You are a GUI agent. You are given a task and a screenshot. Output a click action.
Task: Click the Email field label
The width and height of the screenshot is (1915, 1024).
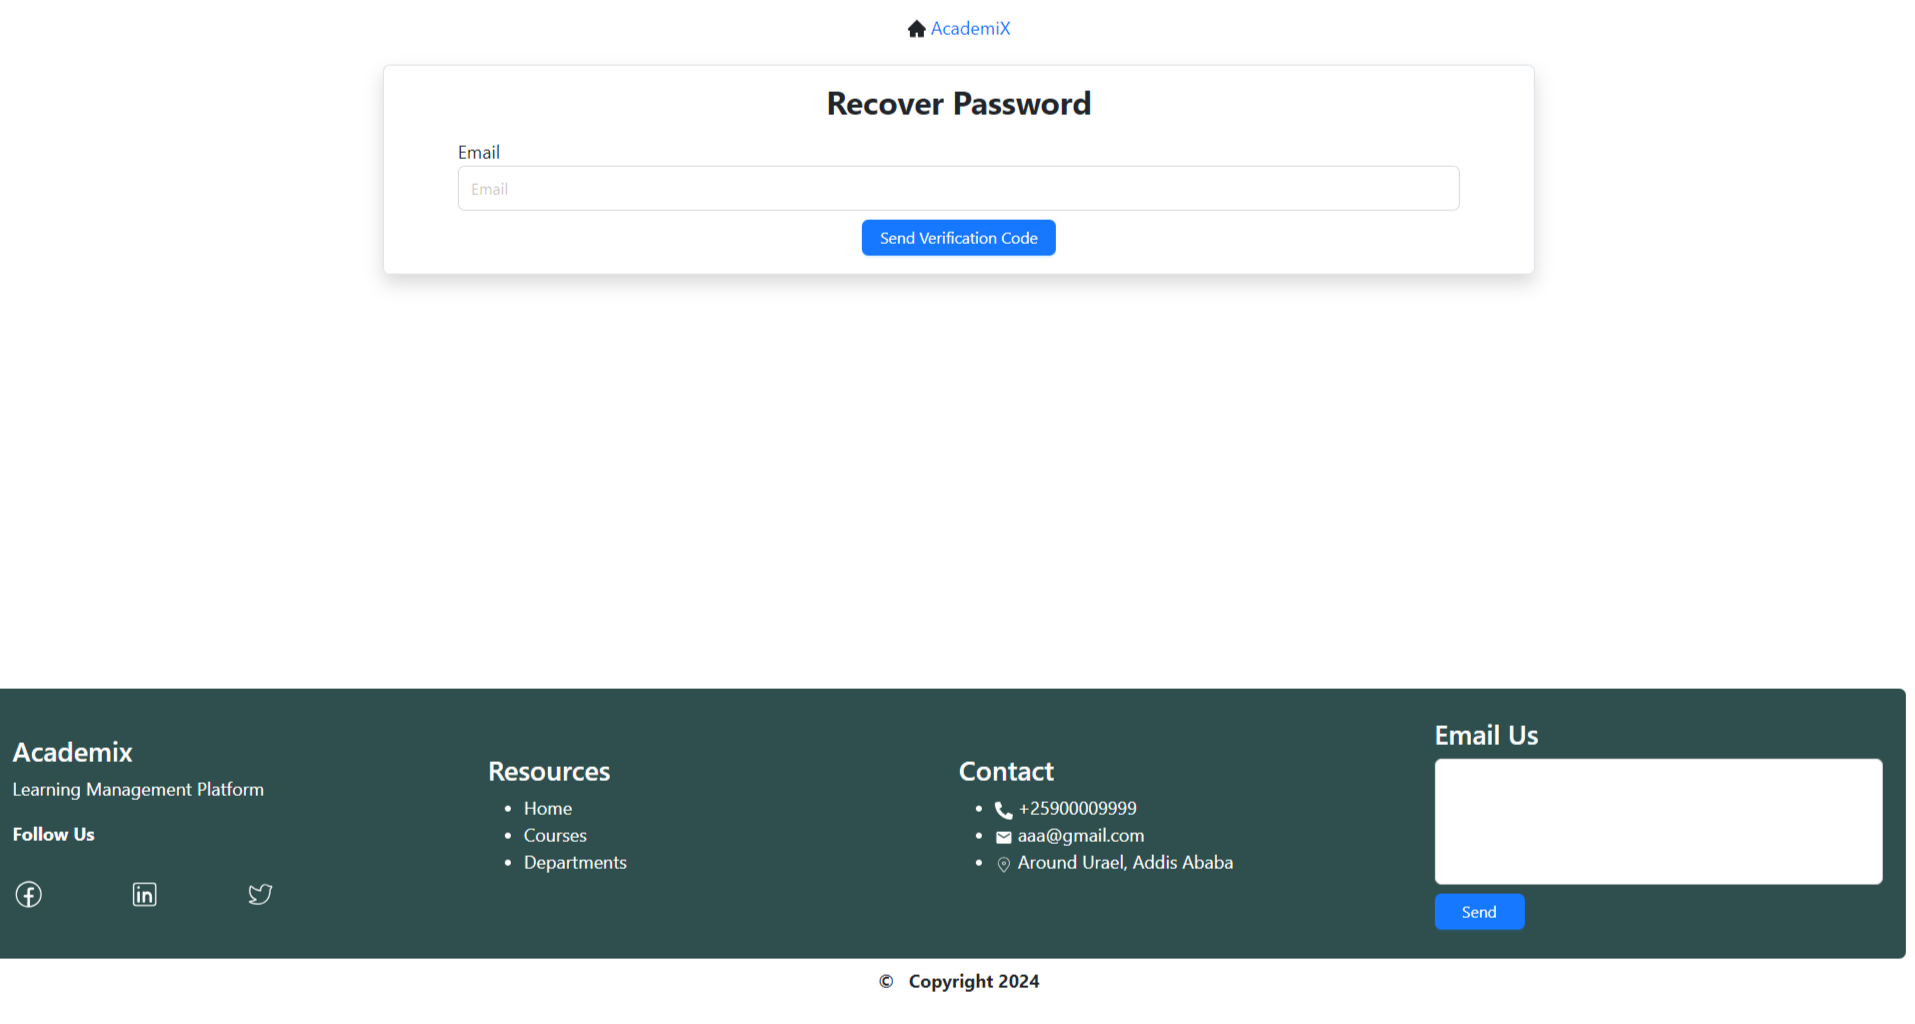pyautogui.click(x=479, y=152)
